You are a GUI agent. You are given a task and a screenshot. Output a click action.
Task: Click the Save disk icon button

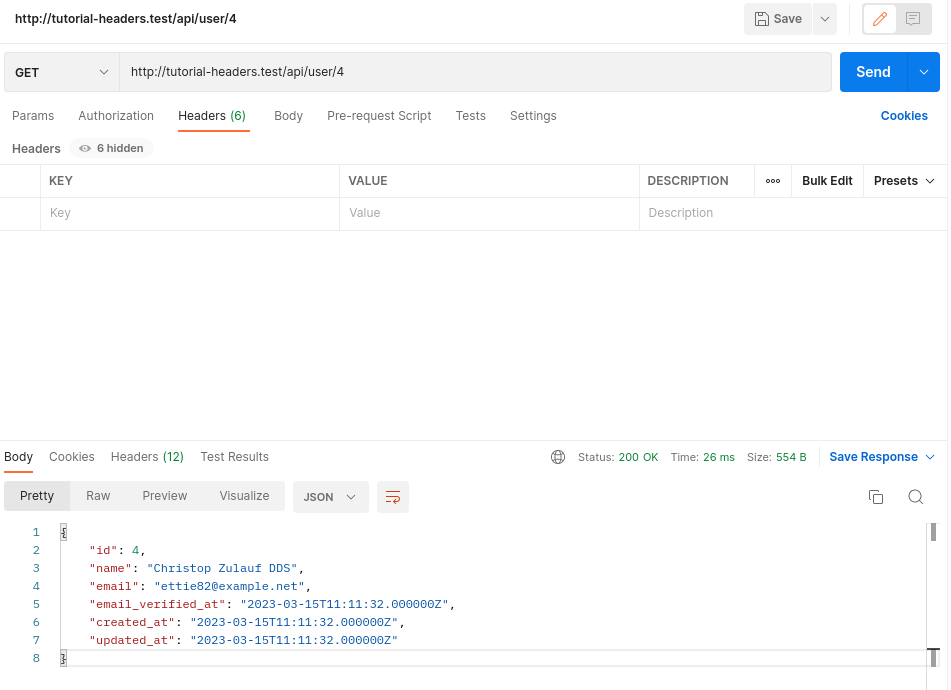777,19
